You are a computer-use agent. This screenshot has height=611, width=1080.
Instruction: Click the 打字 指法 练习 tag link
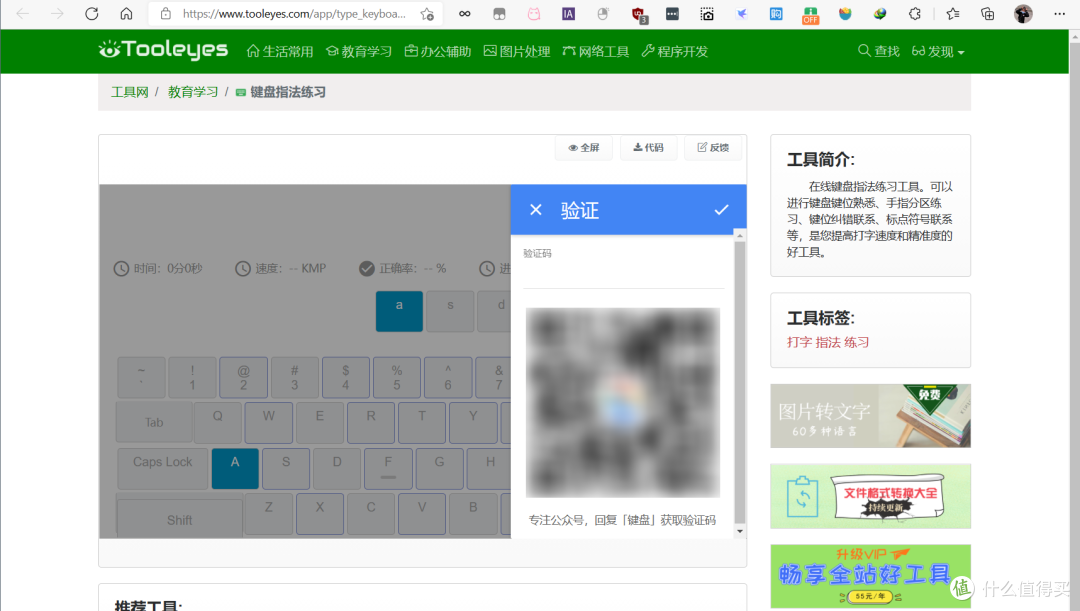pyautogui.click(x=828, y=342)
